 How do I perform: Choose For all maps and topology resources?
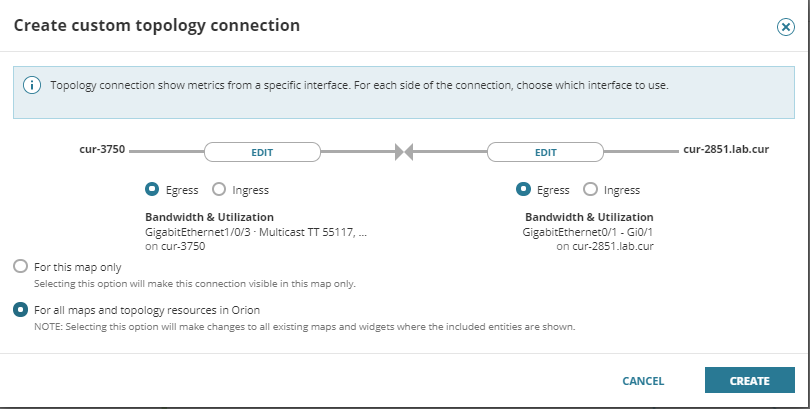click(20, 310)
